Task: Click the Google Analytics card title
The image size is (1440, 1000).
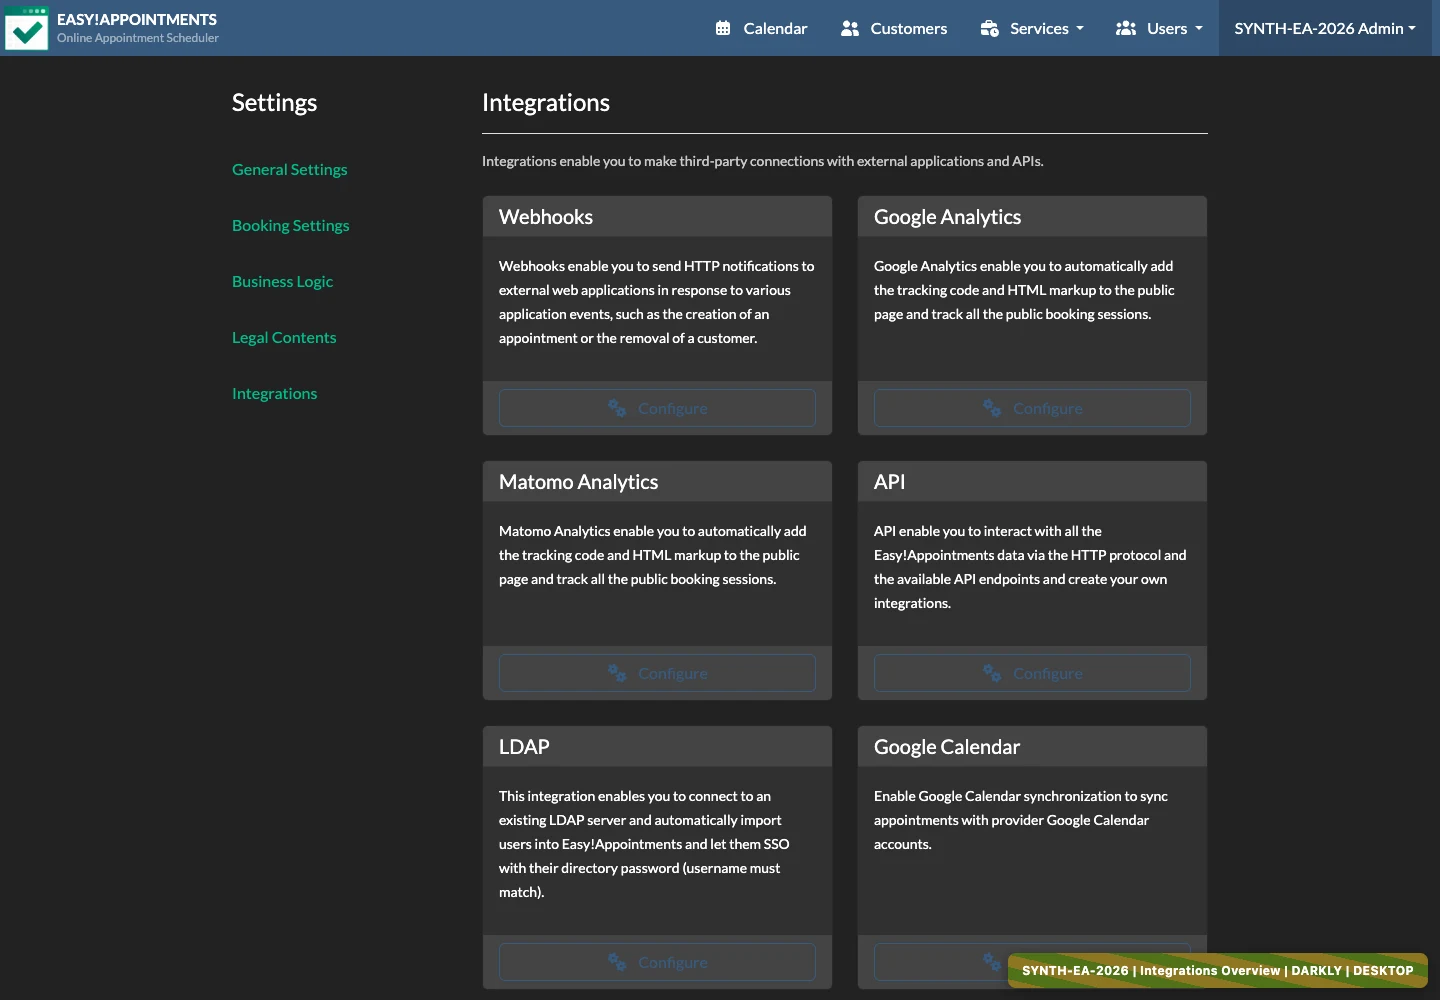Action: [x=947, y=217]
